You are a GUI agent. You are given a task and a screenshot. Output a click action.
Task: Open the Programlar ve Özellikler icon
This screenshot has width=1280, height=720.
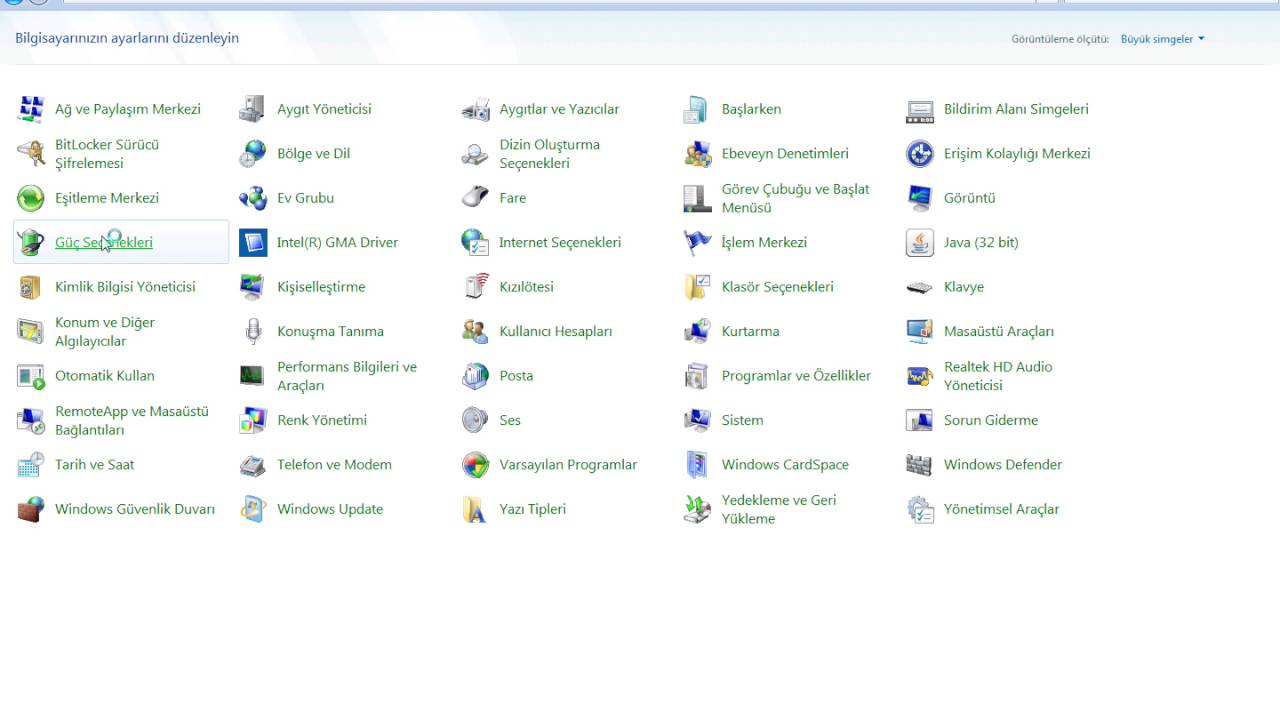pos(697,376)
